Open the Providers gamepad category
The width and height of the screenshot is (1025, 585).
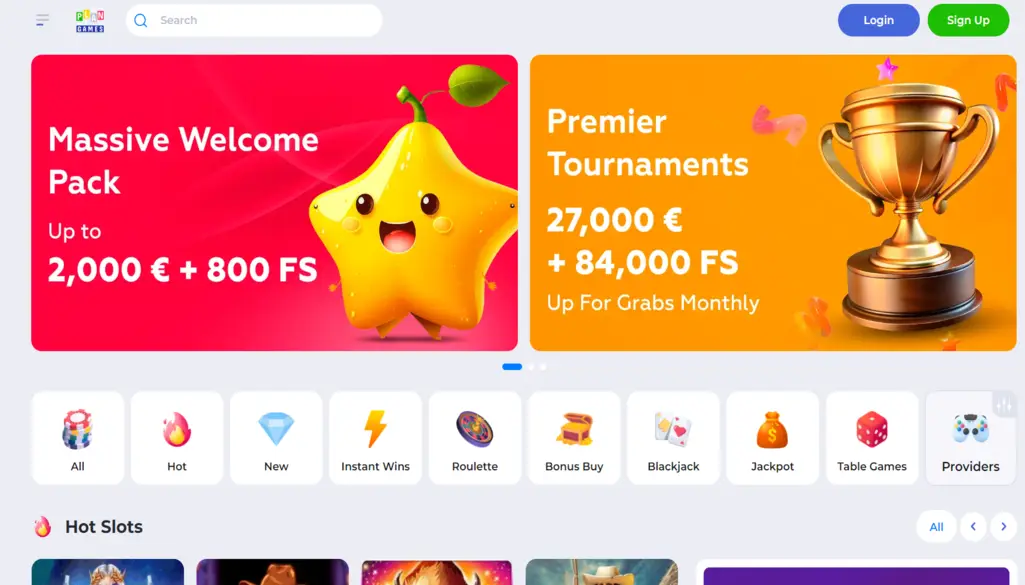point(971,438)
